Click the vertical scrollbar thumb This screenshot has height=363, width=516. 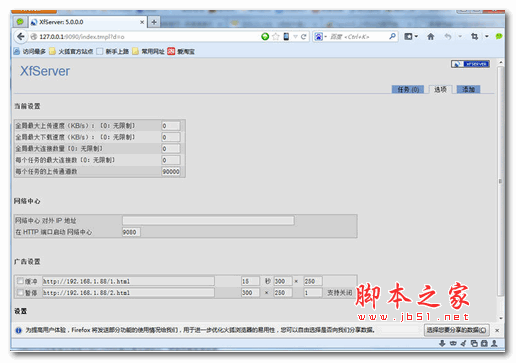coord(500,181)
